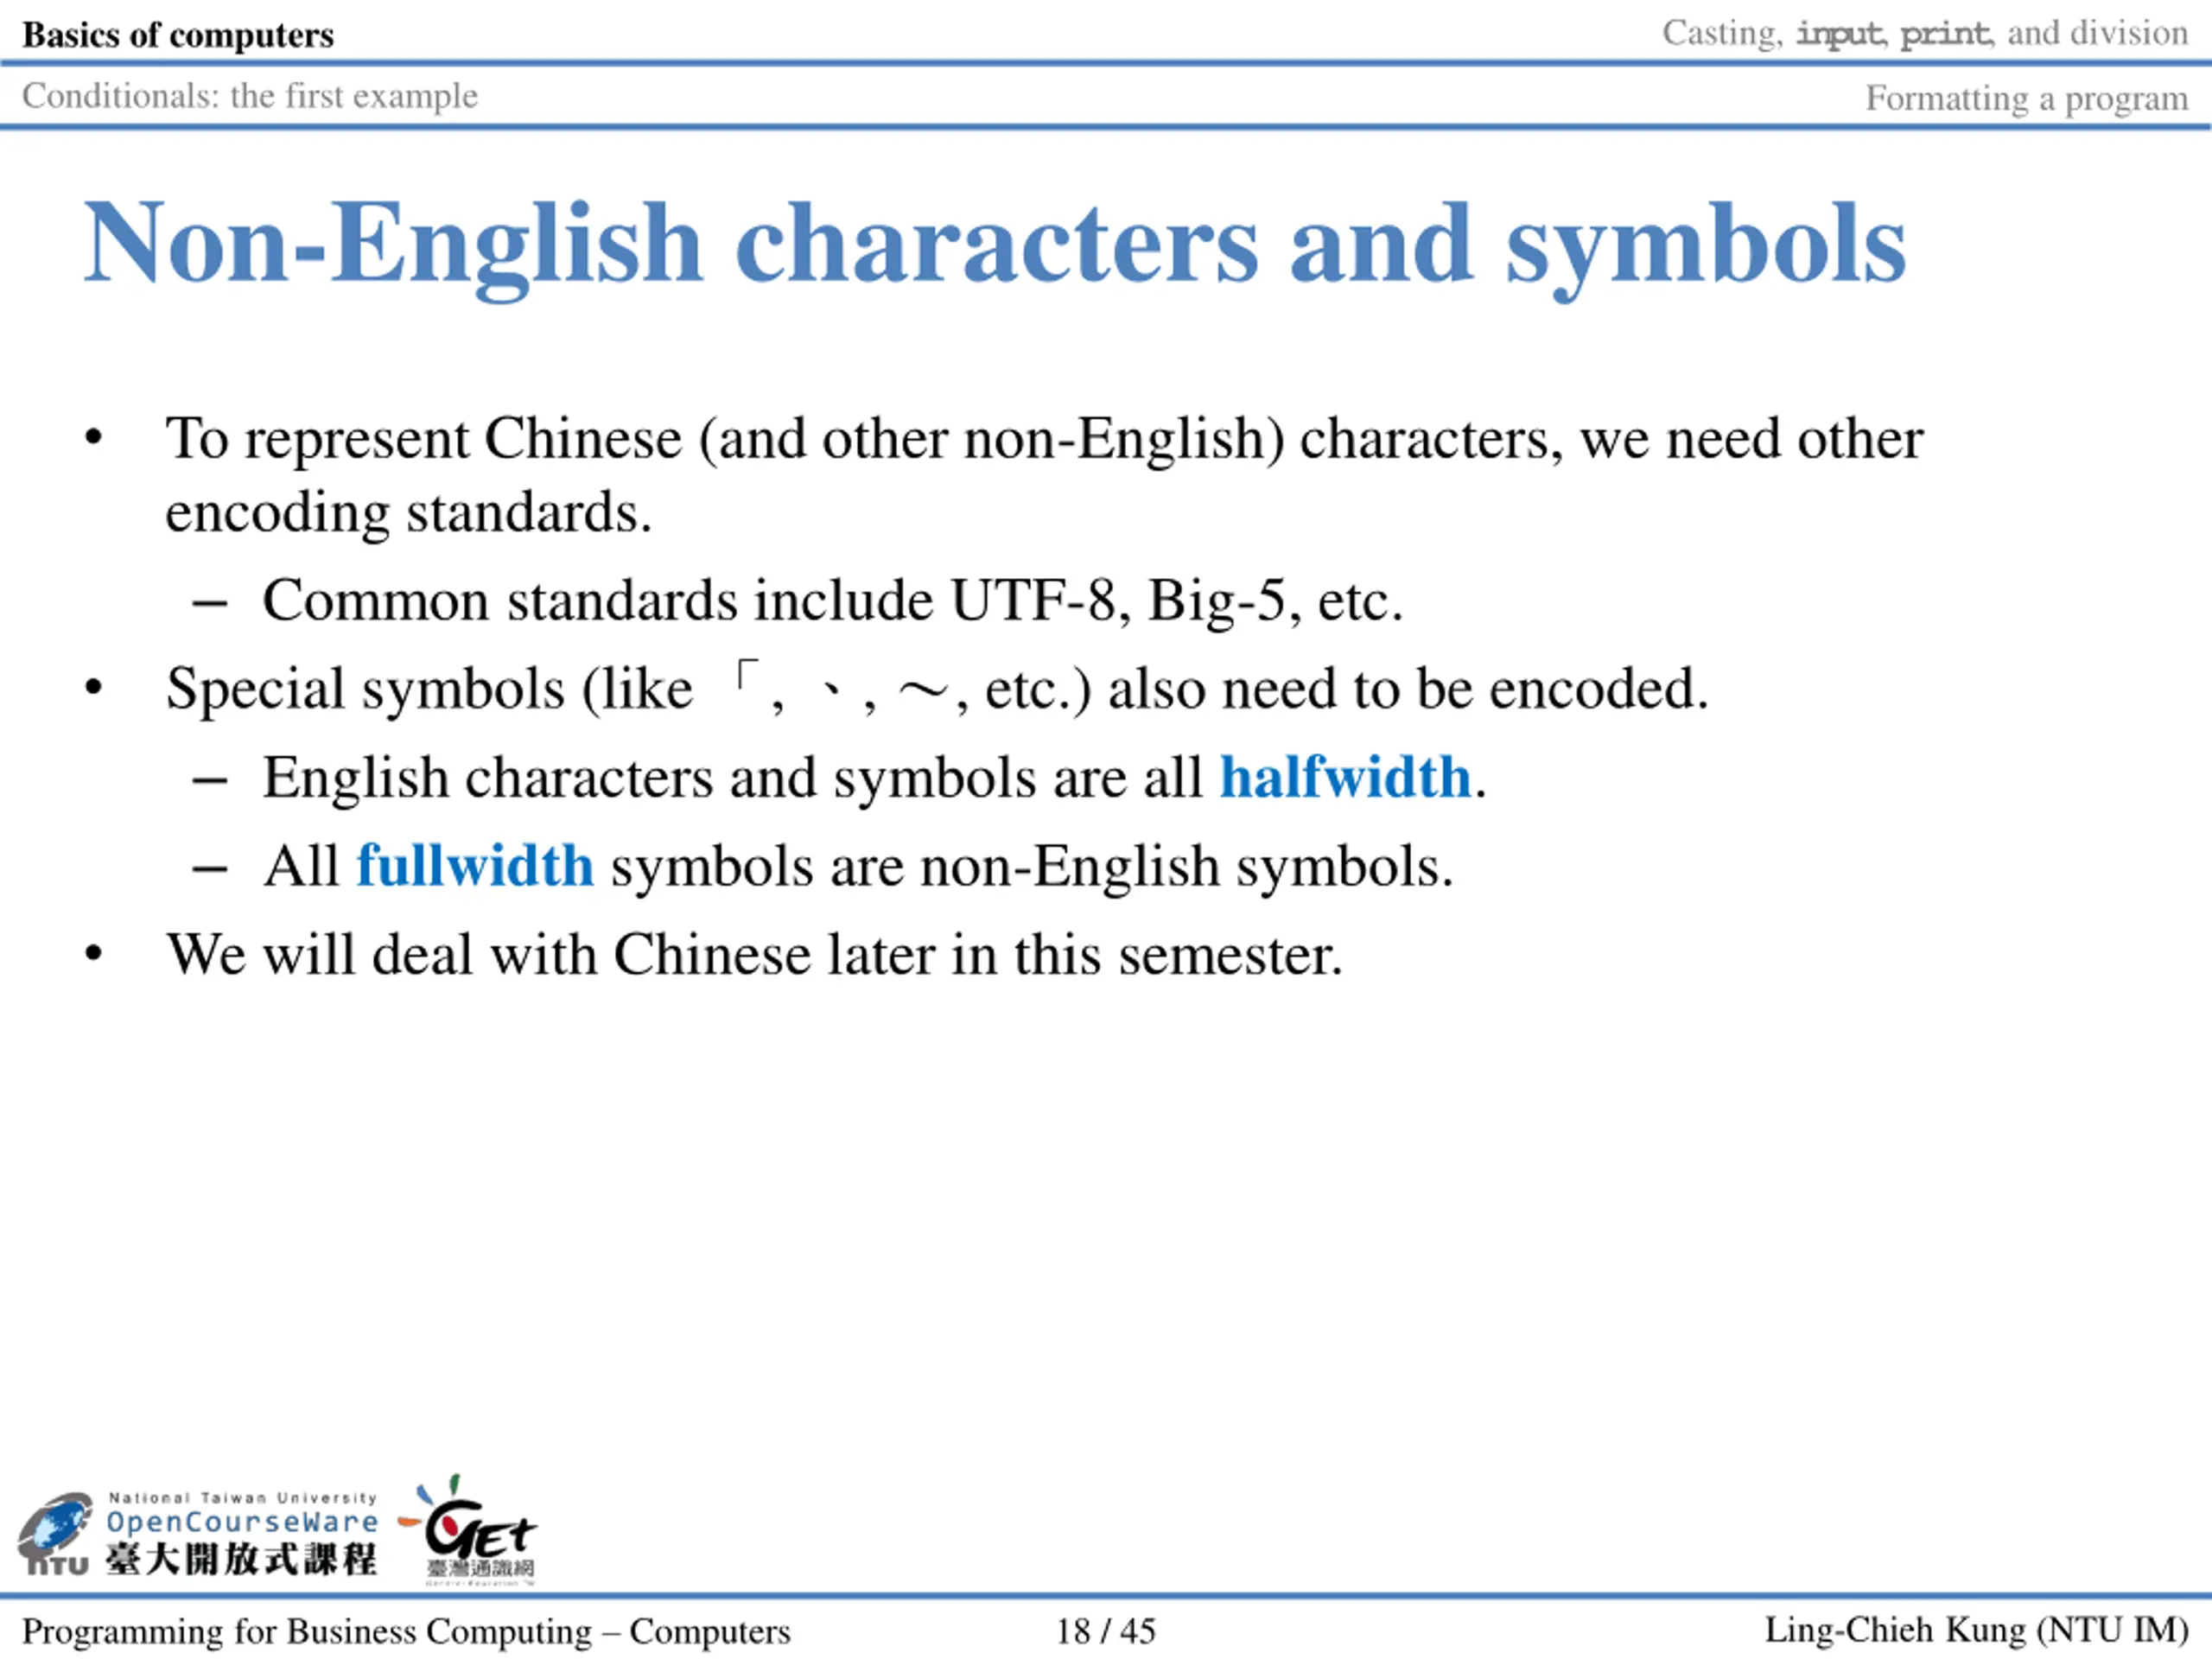
Task: Select the blue halfwidth keyword
Action: point(1345,777)
